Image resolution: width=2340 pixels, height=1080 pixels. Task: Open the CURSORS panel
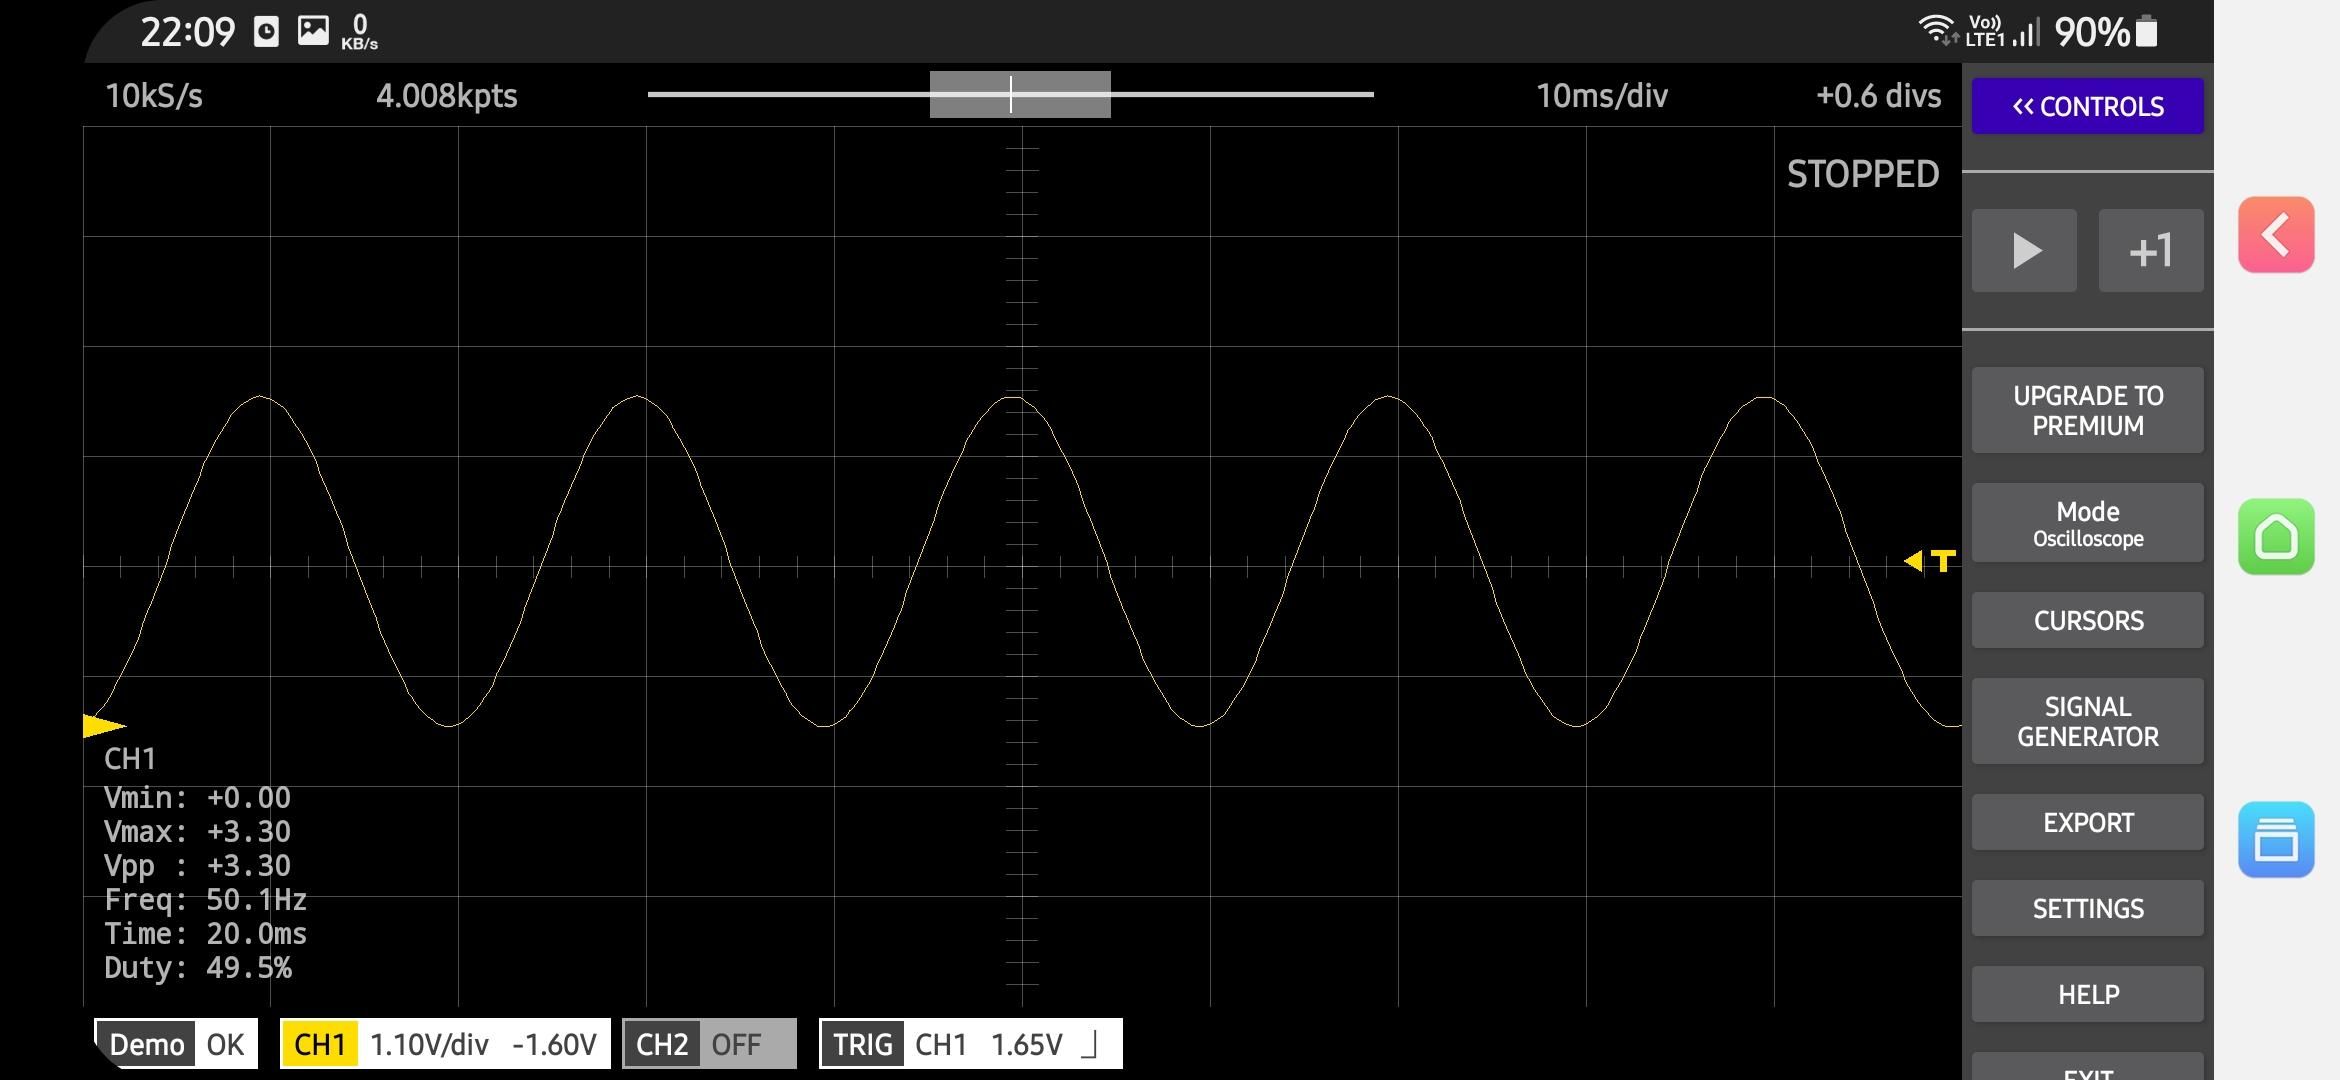(x=2087, y=619)
